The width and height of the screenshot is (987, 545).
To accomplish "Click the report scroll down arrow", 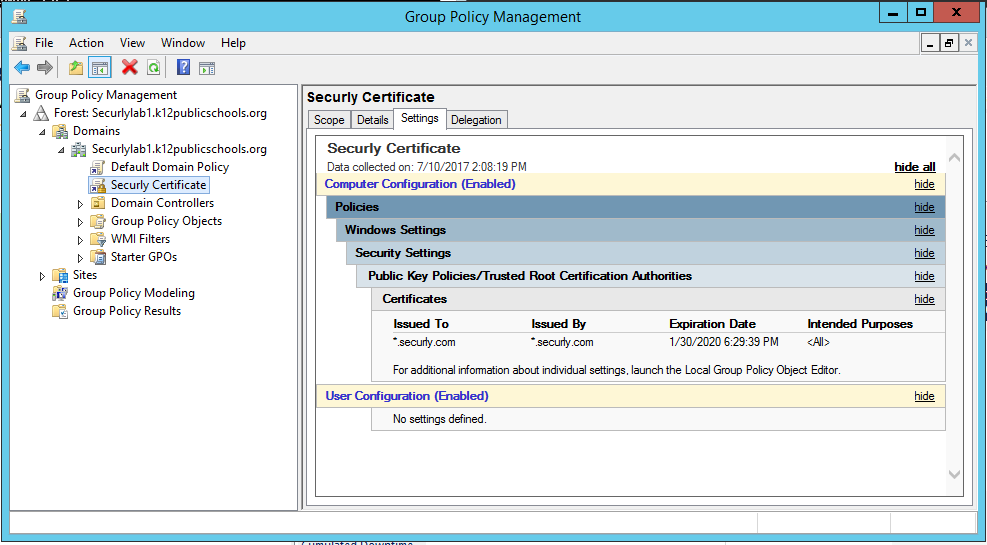I will pyautogui.click(x=954, y=475).
